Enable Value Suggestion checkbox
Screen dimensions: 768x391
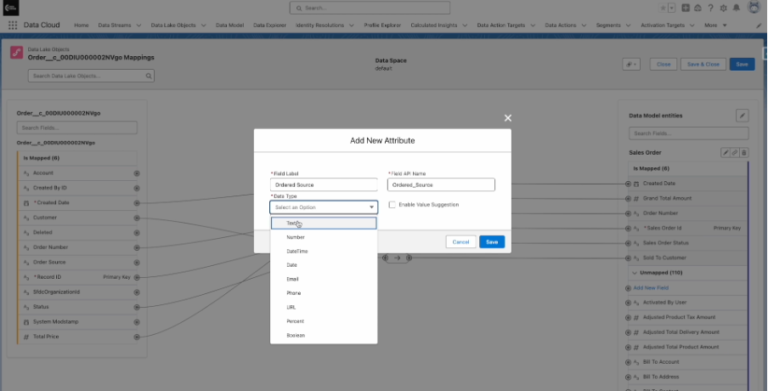[x=392, y=205]
